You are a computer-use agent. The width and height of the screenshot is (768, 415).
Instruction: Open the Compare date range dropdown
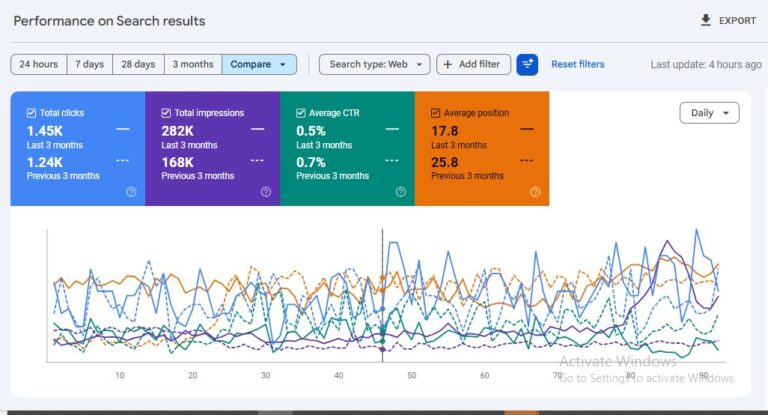[259, 64]
